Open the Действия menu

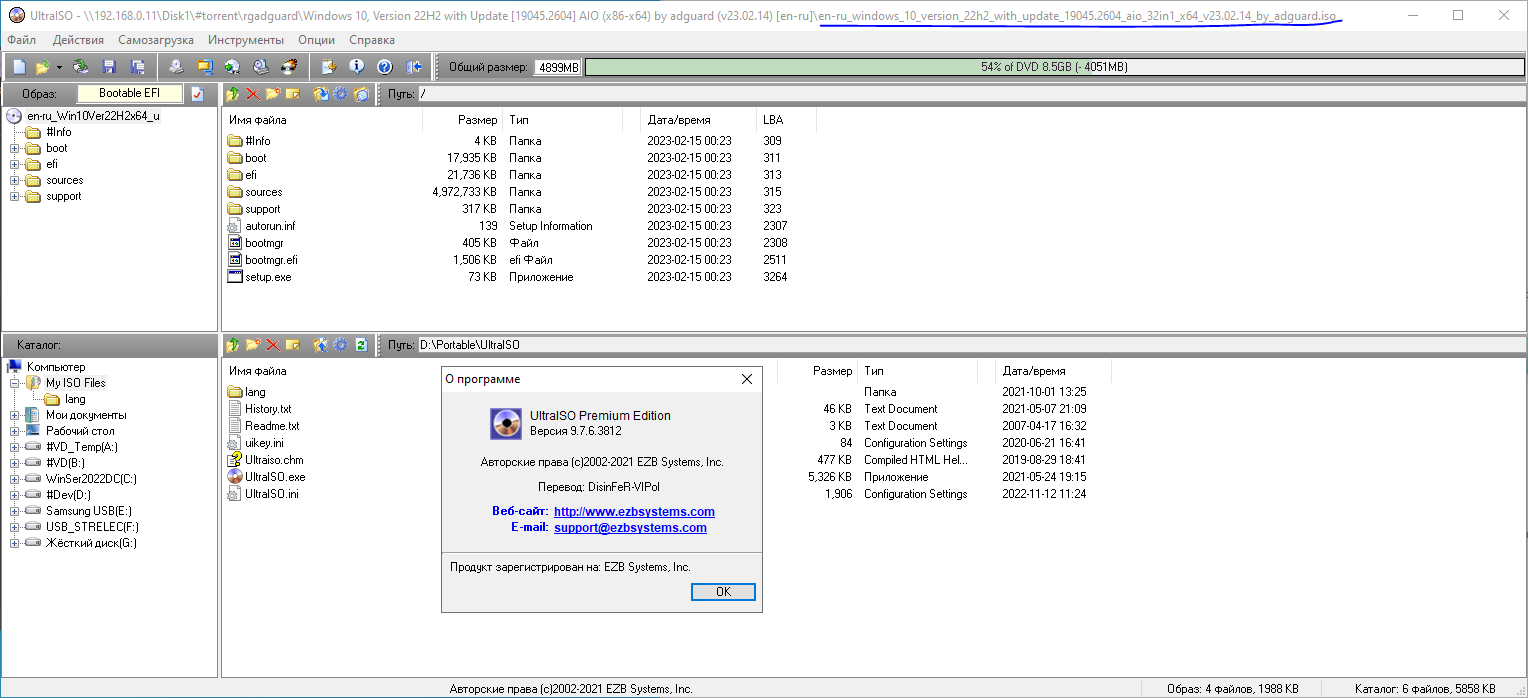pyautogui.click(x=78, y=40)
